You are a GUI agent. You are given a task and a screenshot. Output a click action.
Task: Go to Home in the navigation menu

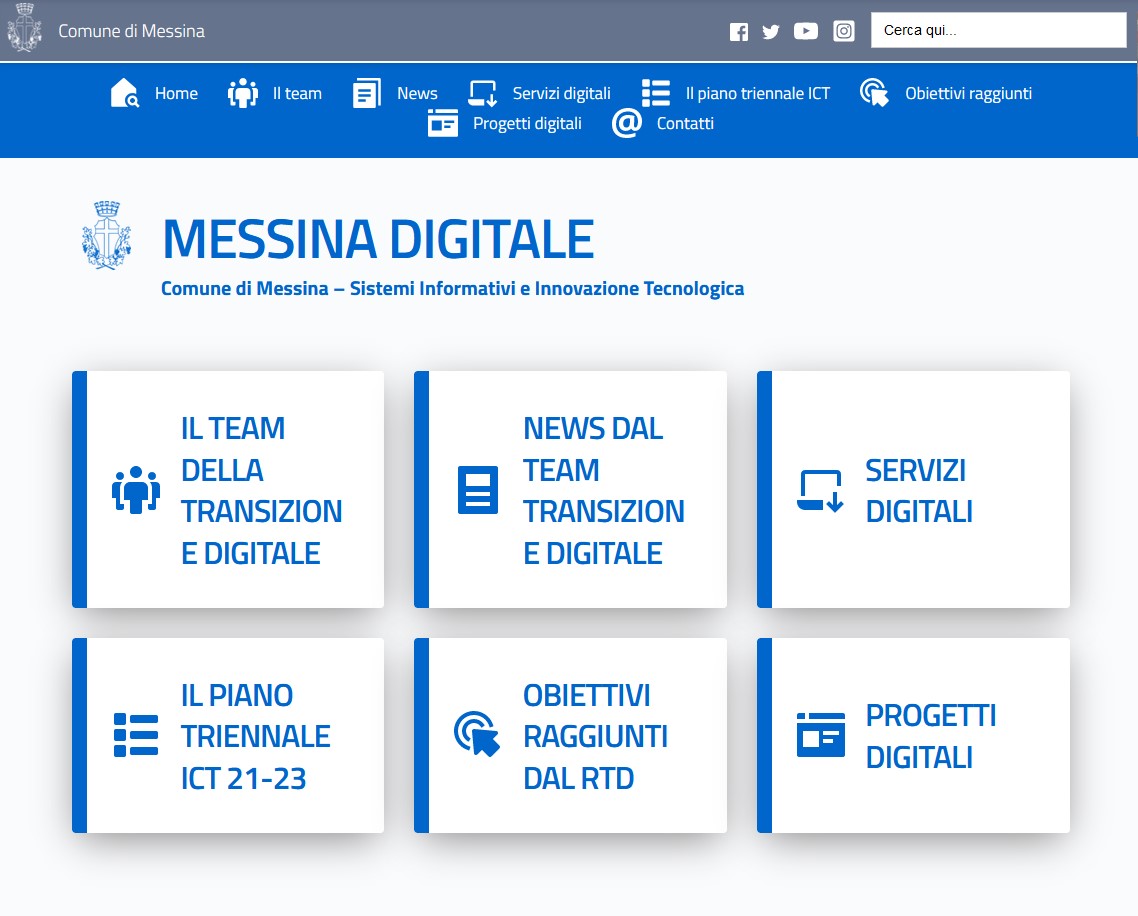tap(176, 94)
